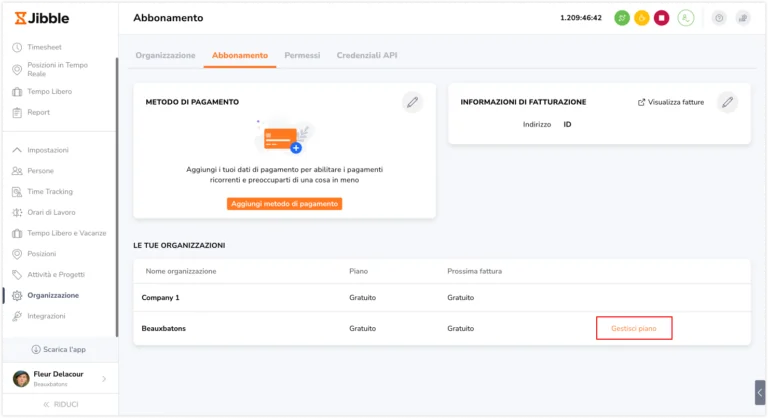This screenshot has width=768, height=418.
Task: Switch to the Permessi tab
Action: coord(302,56)
